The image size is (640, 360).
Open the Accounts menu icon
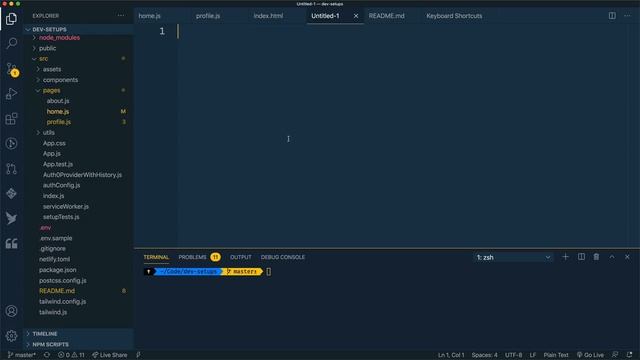(x=11, y=311)
